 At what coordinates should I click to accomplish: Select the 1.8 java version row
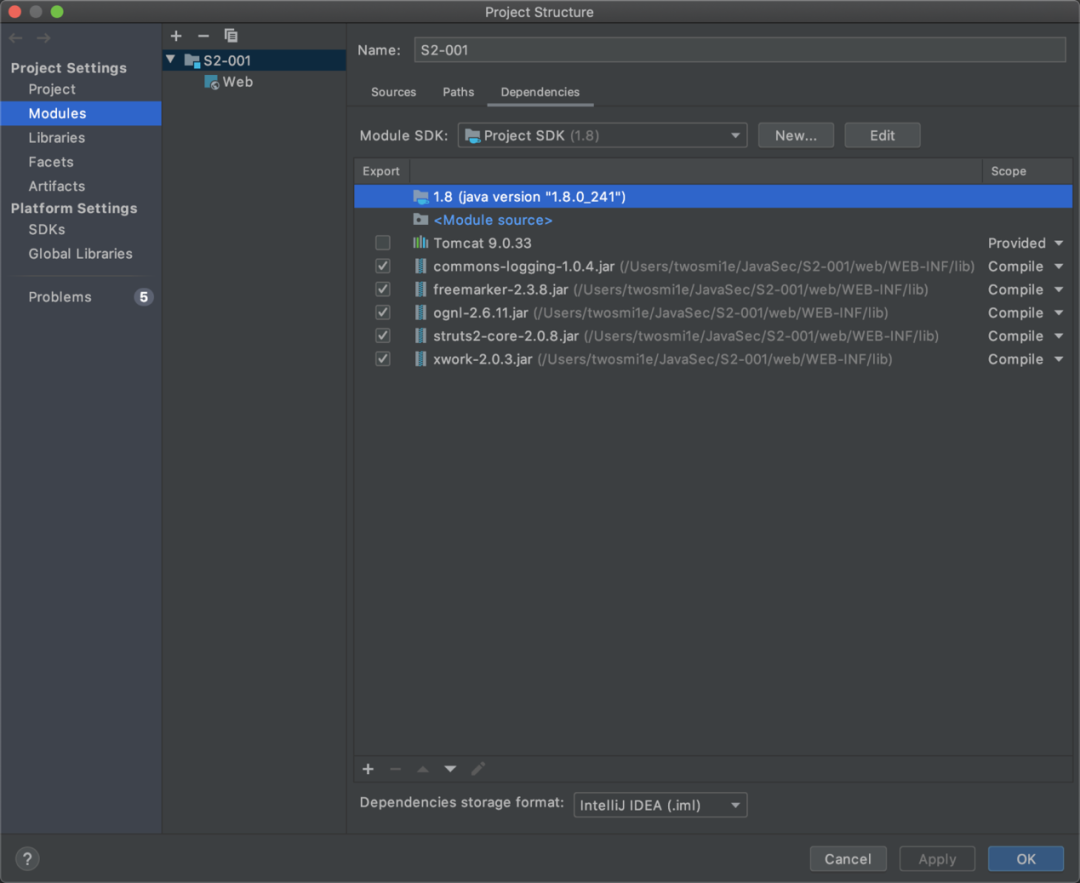(x=713, y=197)
